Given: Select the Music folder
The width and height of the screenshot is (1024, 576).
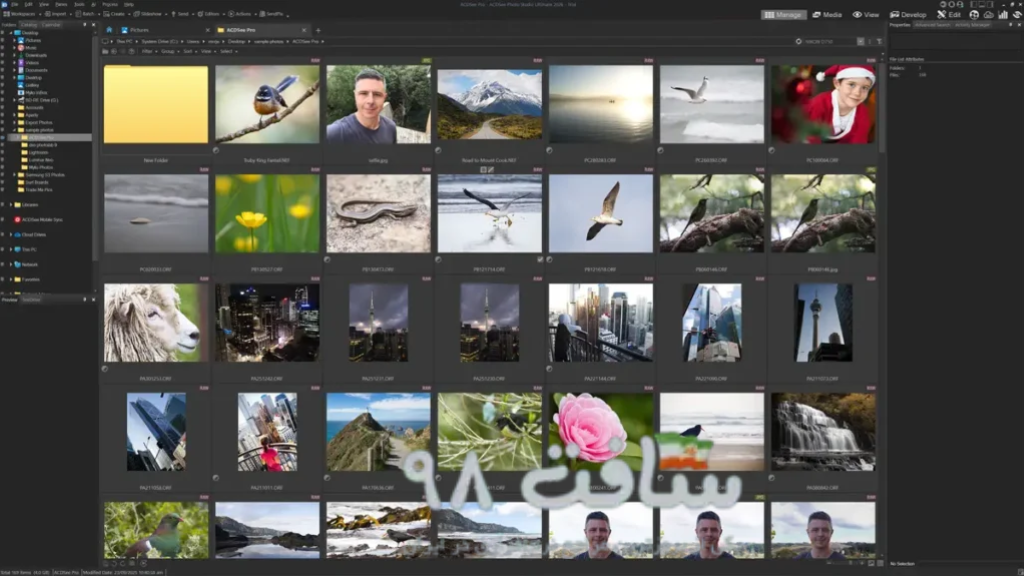Looking at the screenshot, I should [x=31, y=48].
